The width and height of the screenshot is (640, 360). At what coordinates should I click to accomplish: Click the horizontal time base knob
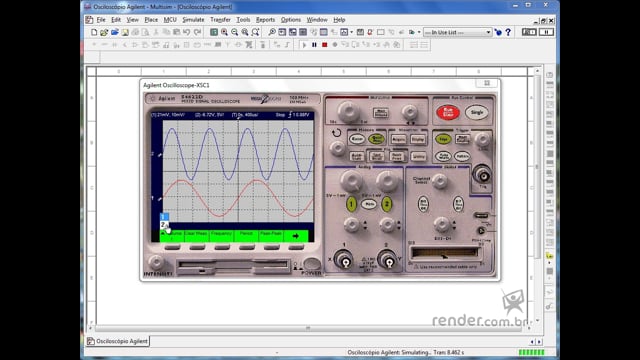pos(348,111)
